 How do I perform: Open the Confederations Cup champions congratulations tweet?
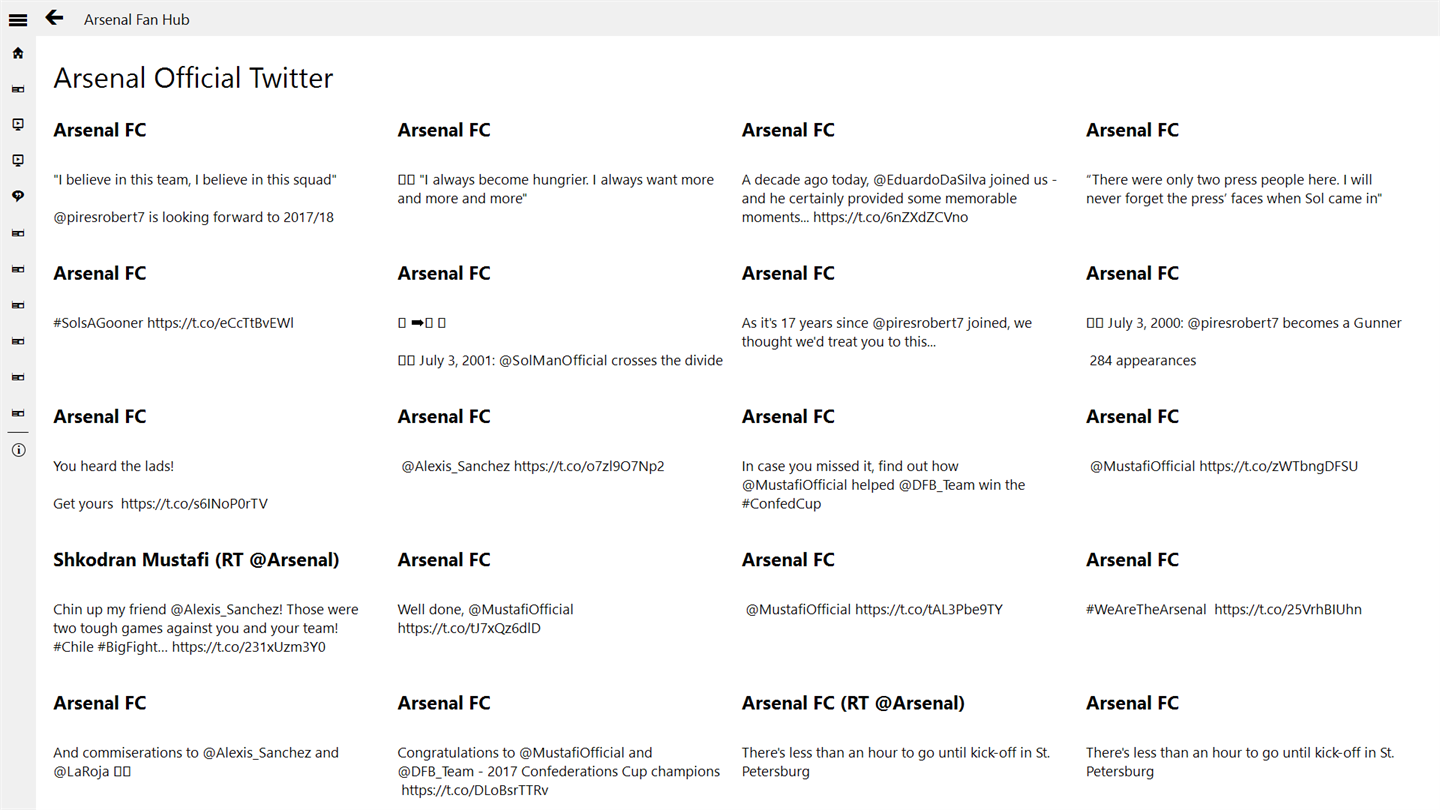[x=558, y=771]
